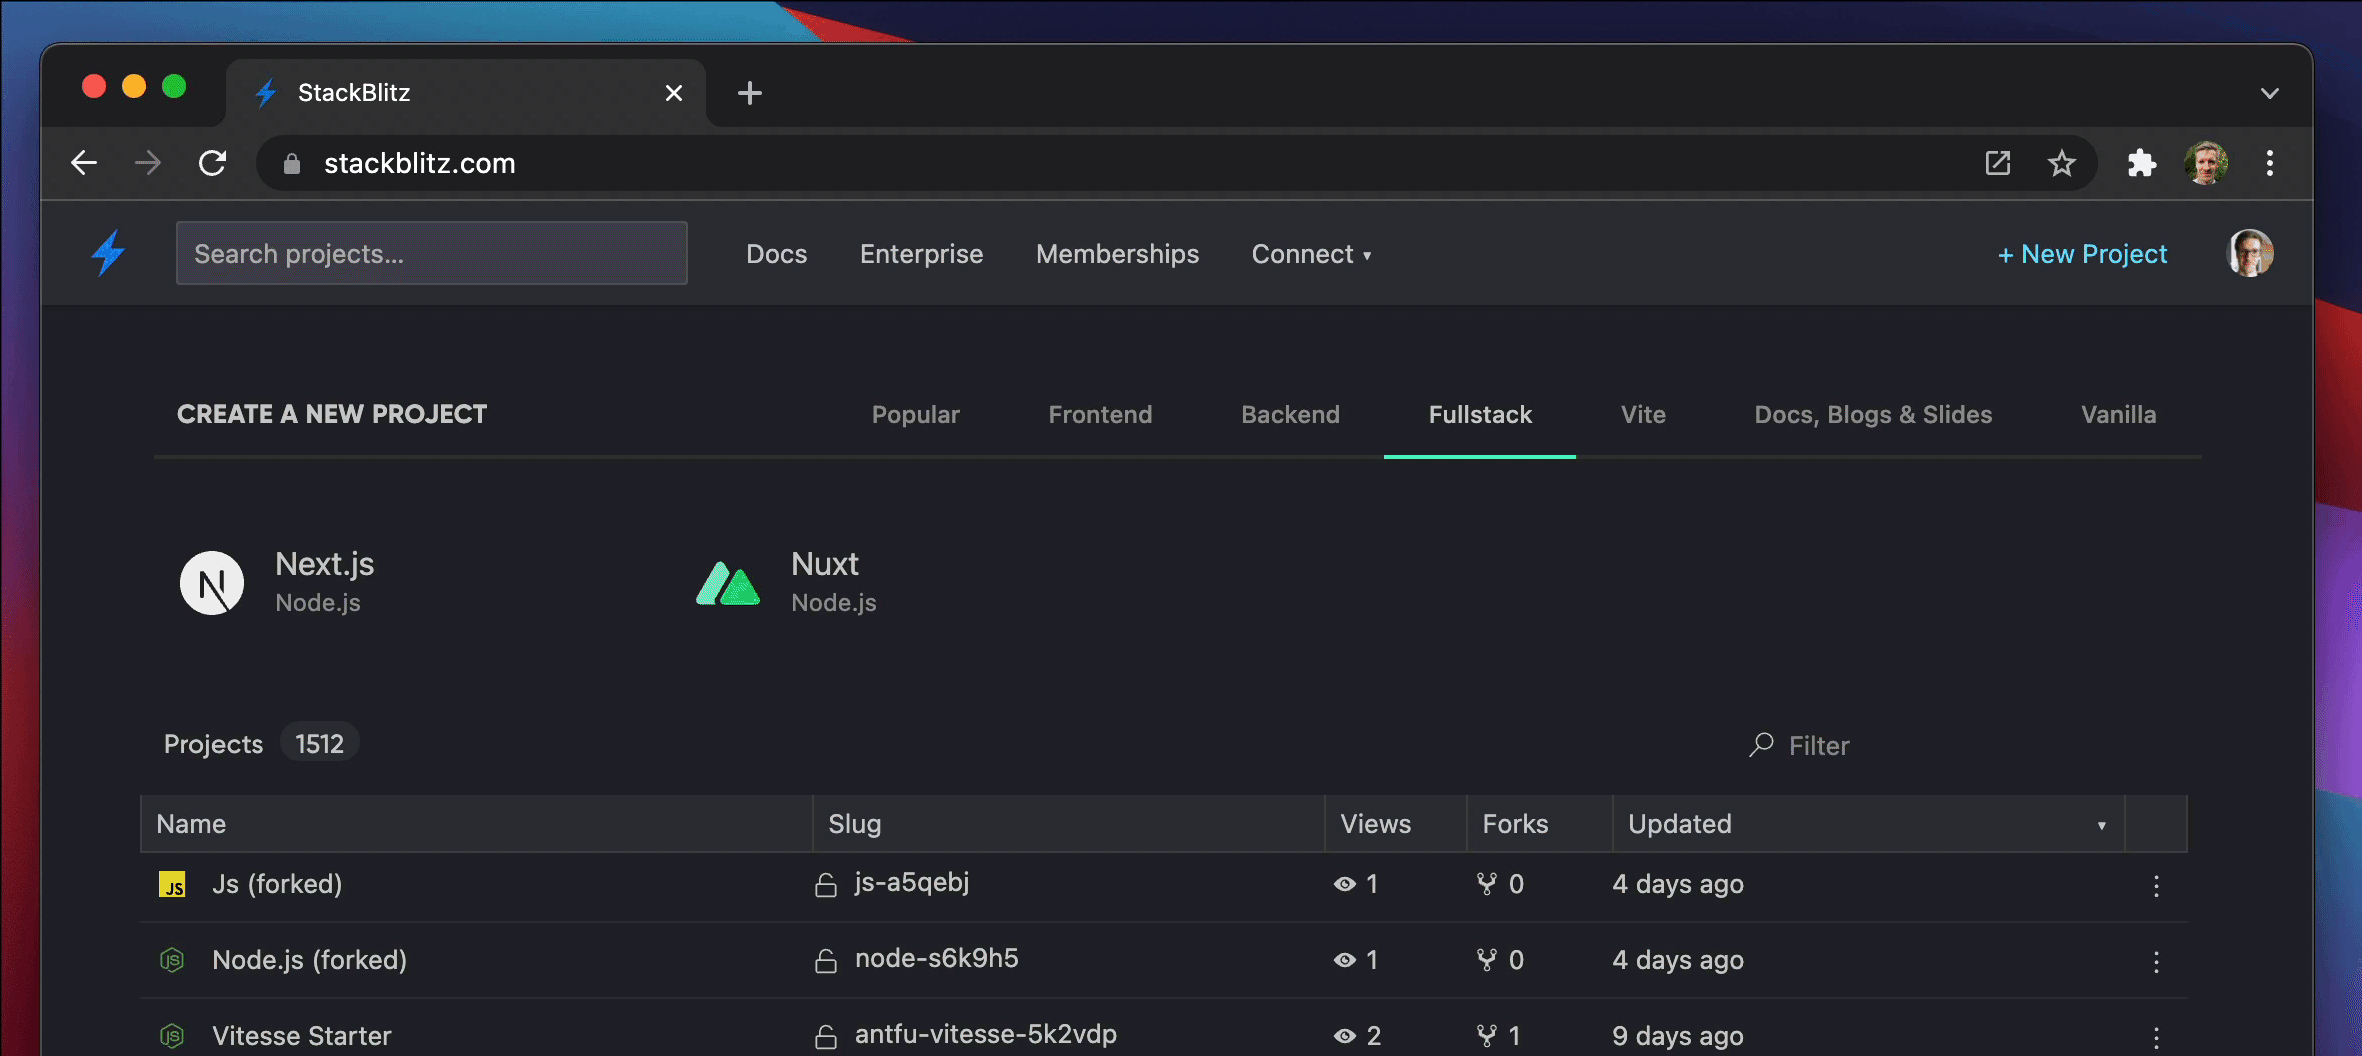2362x1056 pixels.
Task: Click the JS icon of Js (forked)
Action: pyautogui.click(x=172, y=884)
